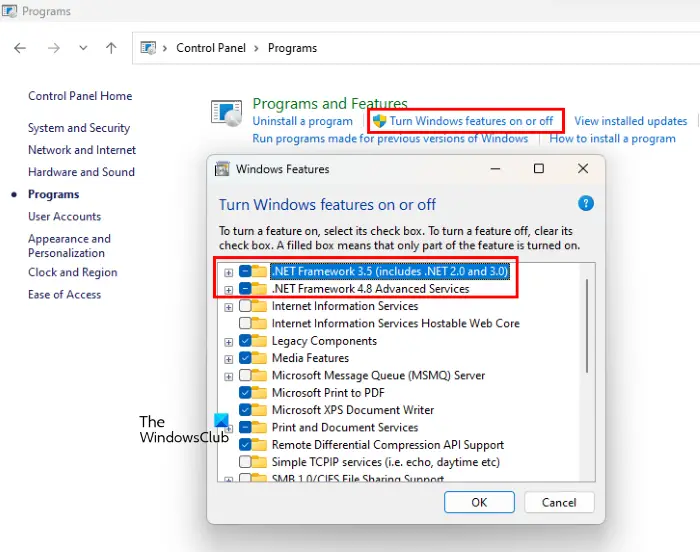Click the features list vertical scrollbar

(x=587, y=326)
